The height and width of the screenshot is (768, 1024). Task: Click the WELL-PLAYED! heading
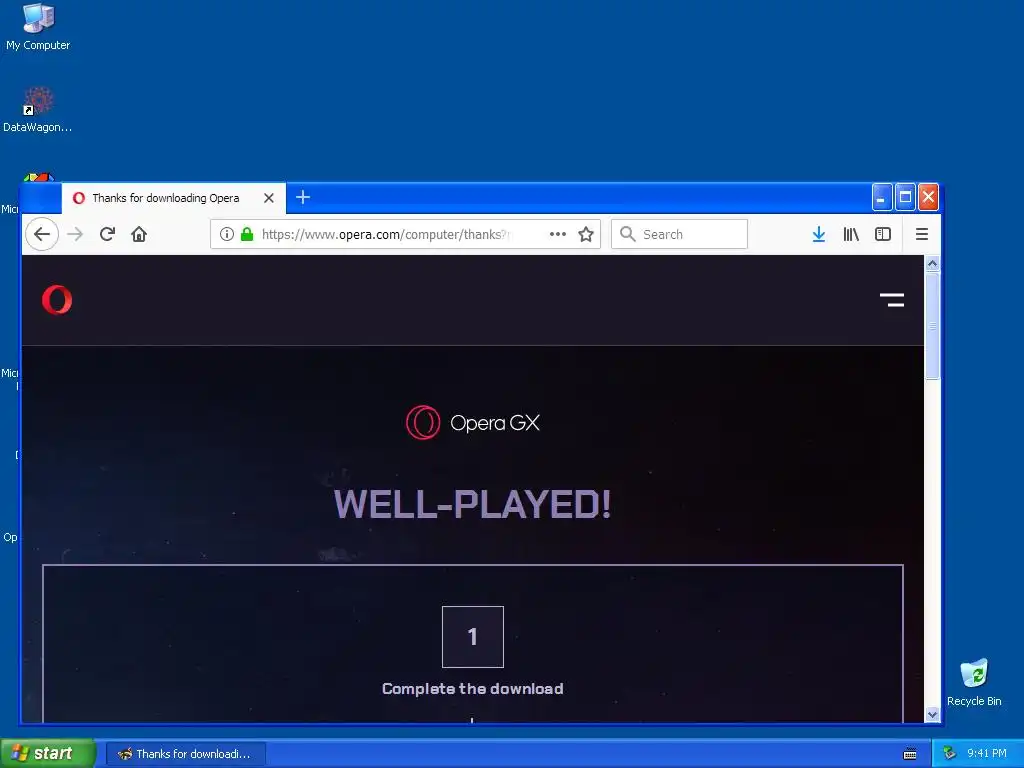point(472,504)
